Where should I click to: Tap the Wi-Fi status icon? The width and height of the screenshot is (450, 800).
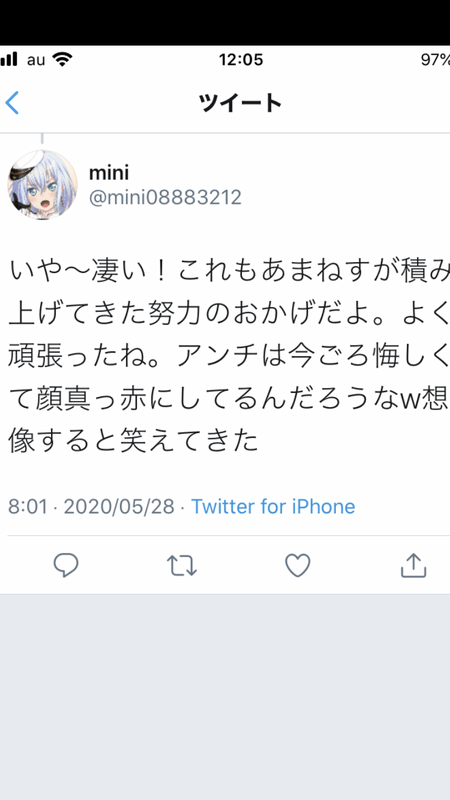pyautogui.click(x=62, y=60)
